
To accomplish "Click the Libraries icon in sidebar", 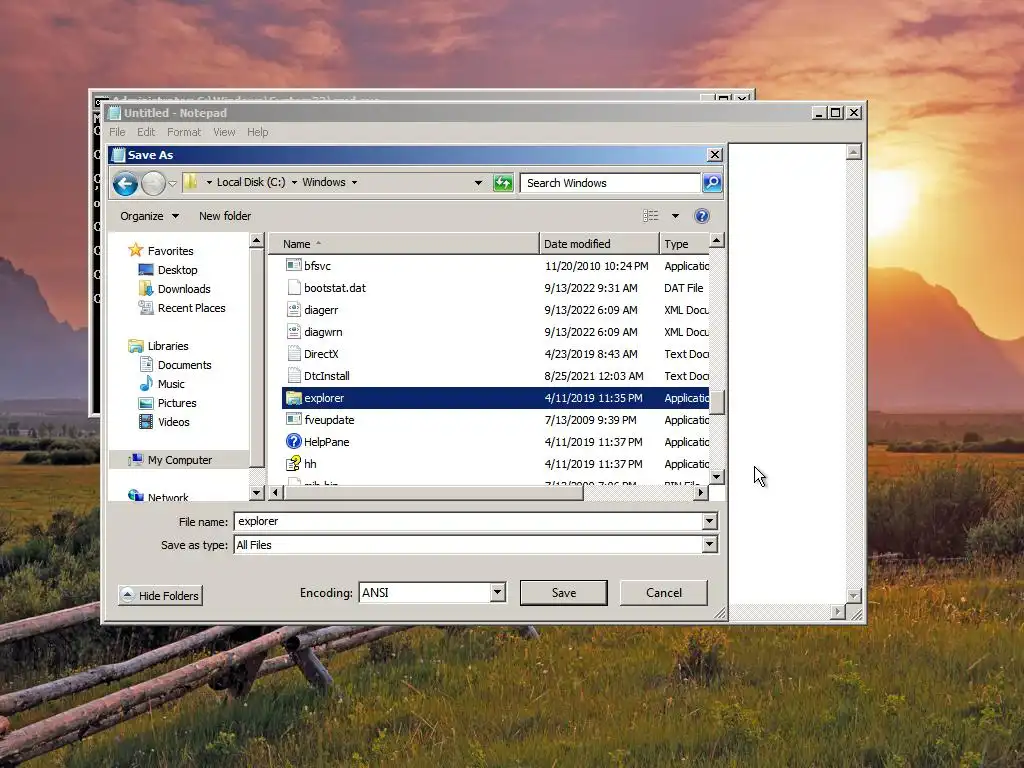I will click(x=136, y=345).
